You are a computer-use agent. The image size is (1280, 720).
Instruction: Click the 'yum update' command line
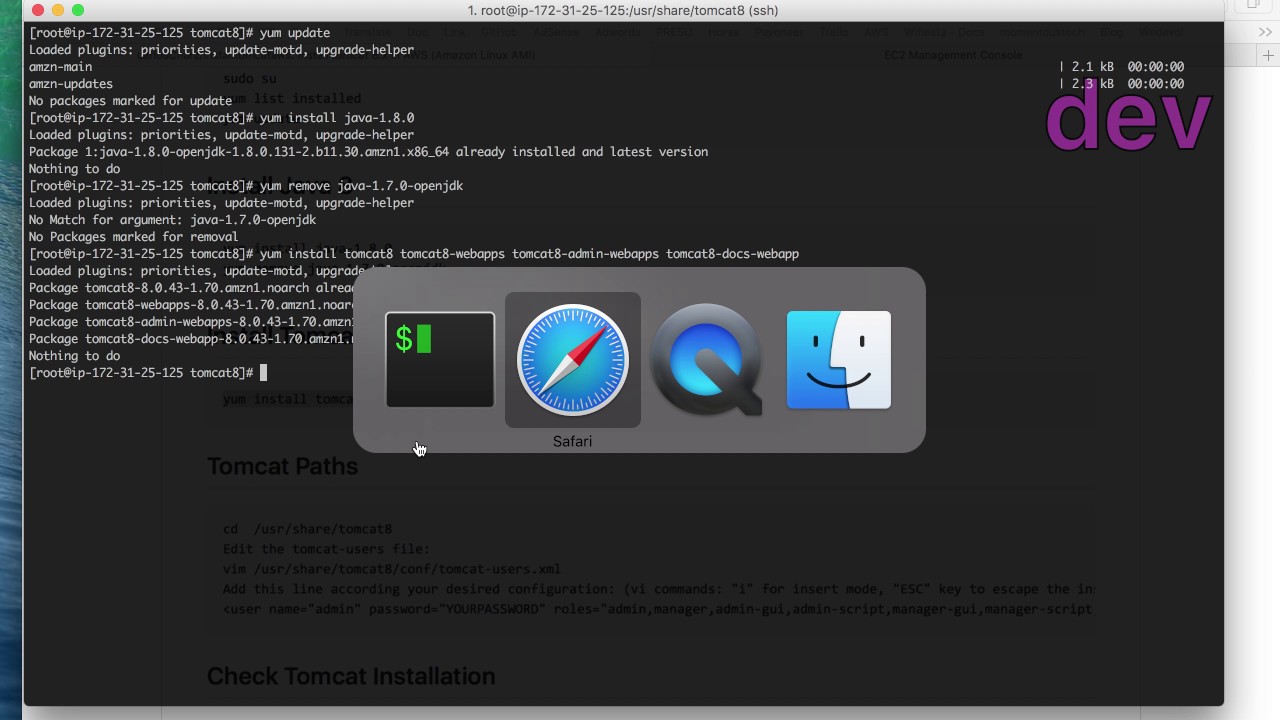coord(180,33)
